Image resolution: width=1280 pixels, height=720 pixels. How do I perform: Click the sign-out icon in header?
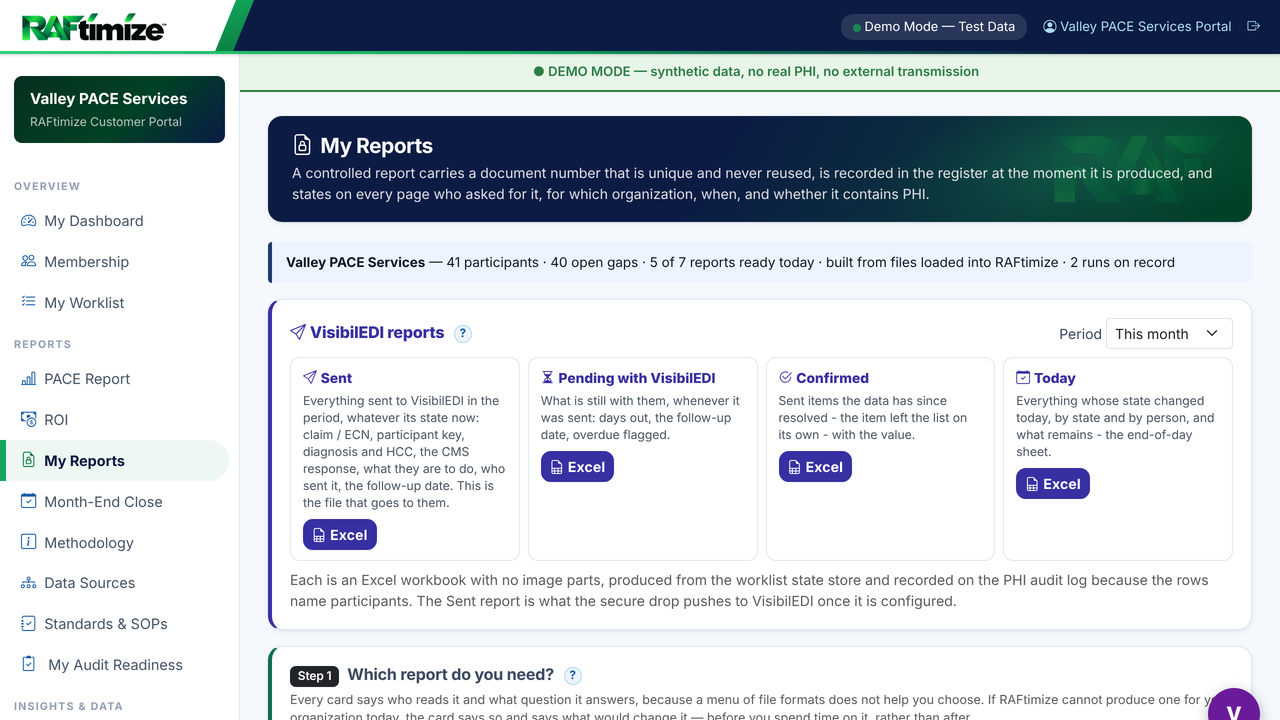(1253, 27)
